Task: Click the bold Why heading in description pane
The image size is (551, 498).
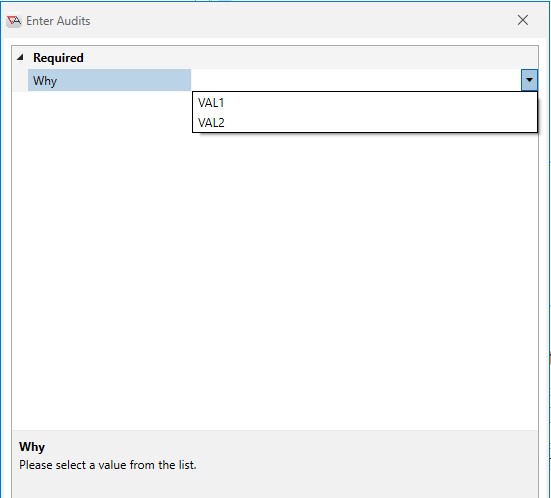Action: pos(32,447)
